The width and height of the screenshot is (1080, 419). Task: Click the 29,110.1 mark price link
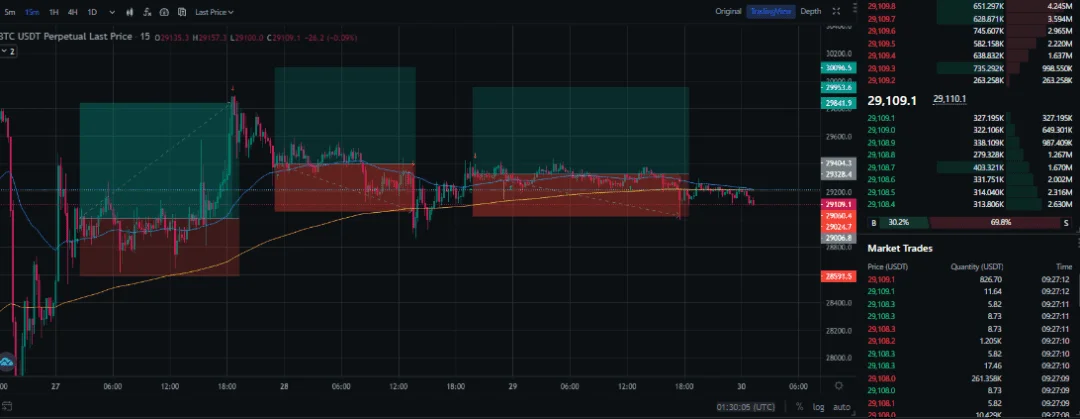(949, 99)
